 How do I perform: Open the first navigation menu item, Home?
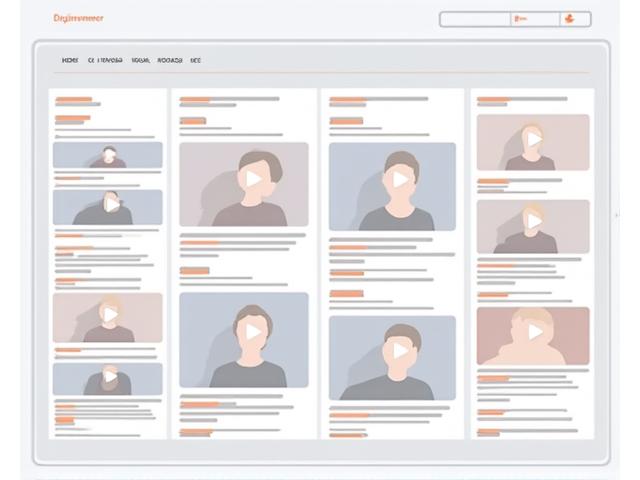point(70,60)
